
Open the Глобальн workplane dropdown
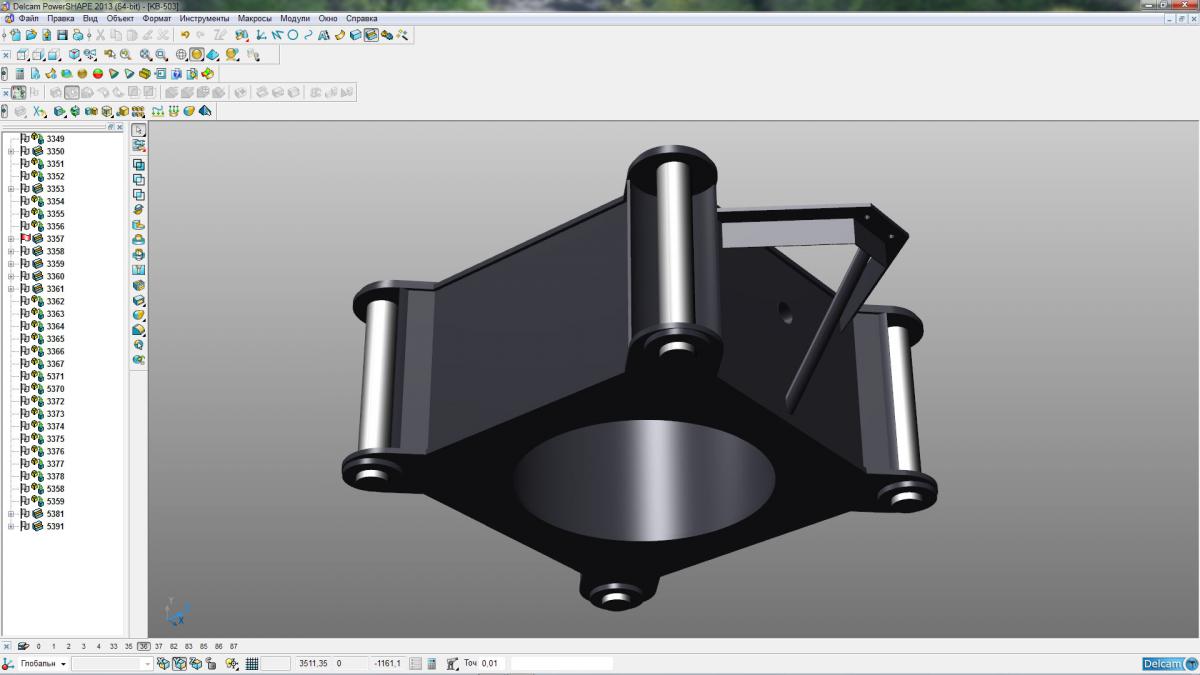pyautogui.click(x=64, y=664)
